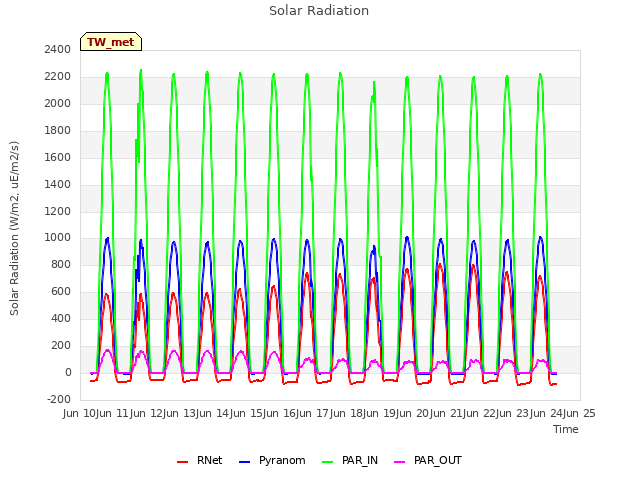Click the 2400 y-axis tick label
This screenshot has height=480, width=640.
coord(58,49)
